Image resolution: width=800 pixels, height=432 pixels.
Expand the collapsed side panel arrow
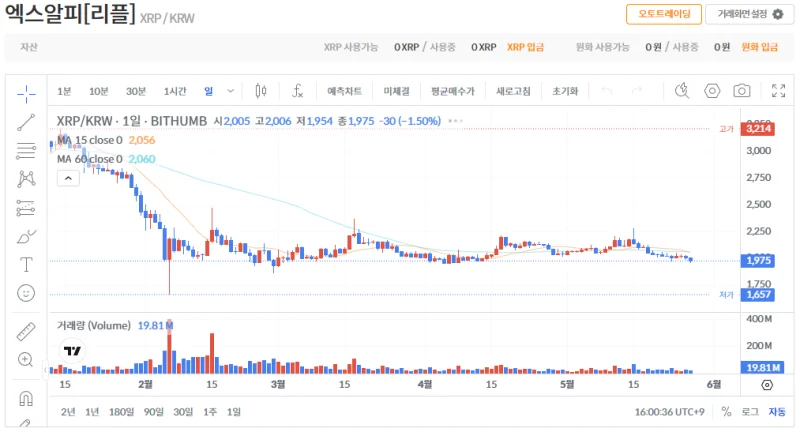45,370
